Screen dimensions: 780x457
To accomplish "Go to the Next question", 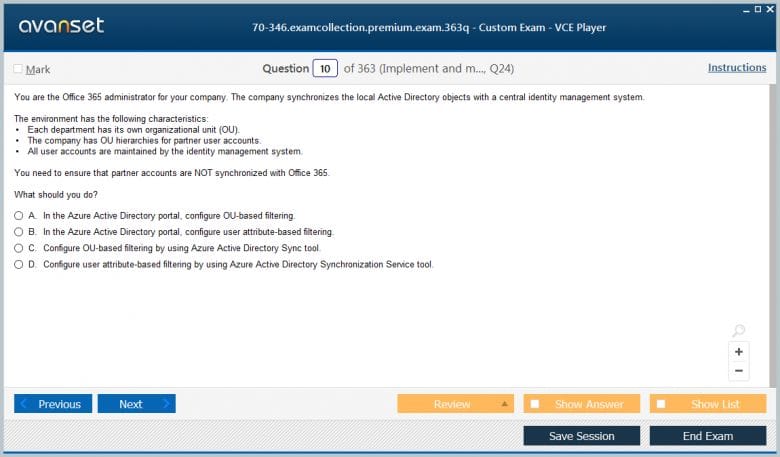I will [136, 404].
